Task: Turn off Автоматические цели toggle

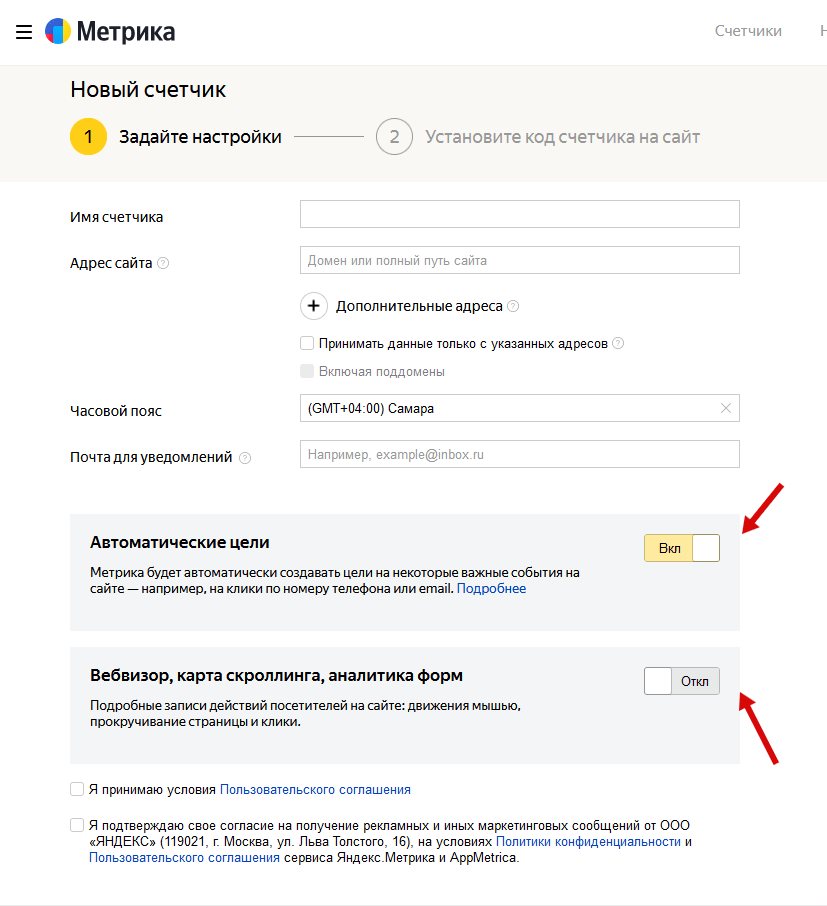Action: click(682, 548)
